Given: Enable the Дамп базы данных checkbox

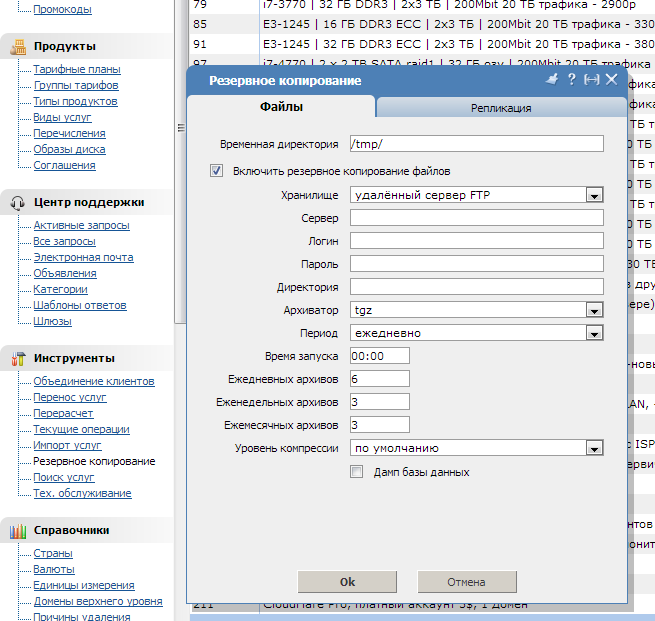Looking at the screenshot, I should (357, 472).
